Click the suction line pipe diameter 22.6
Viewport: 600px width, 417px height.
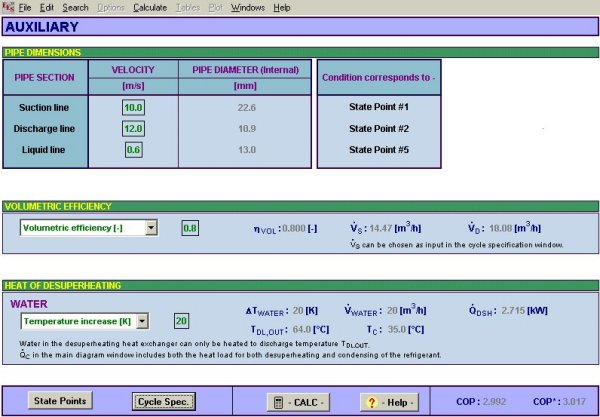click(x=246, y=108)
